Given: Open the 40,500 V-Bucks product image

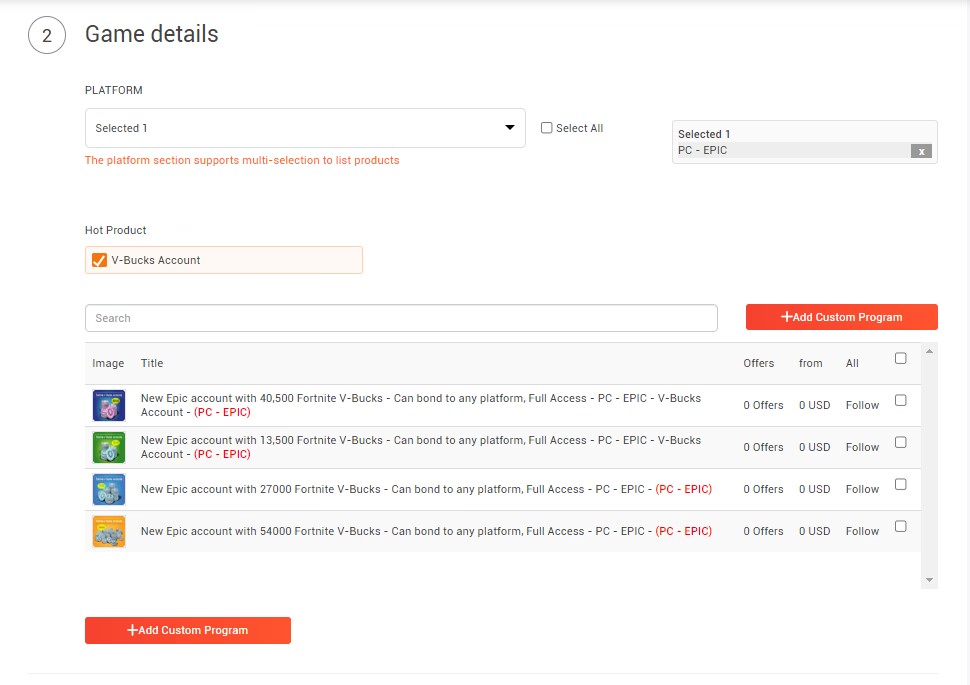Looking at the screenshot, I should (109, 405).
